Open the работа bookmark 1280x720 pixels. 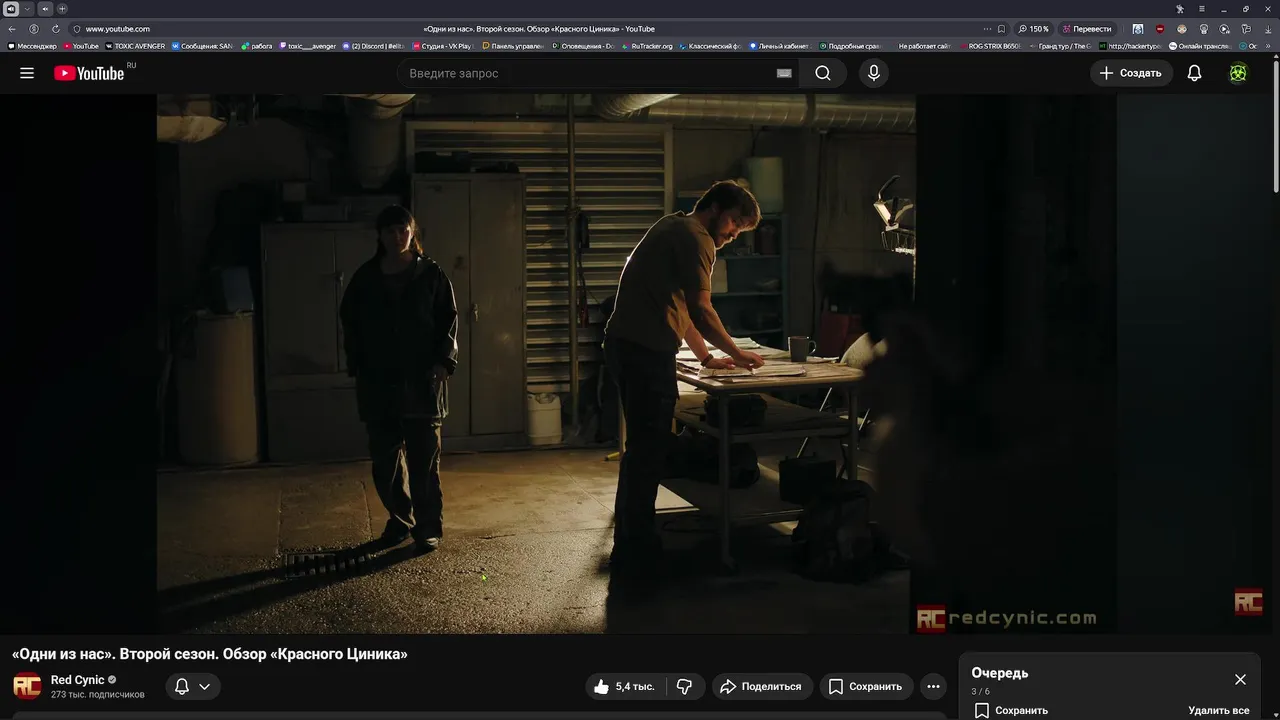point(256,46)
